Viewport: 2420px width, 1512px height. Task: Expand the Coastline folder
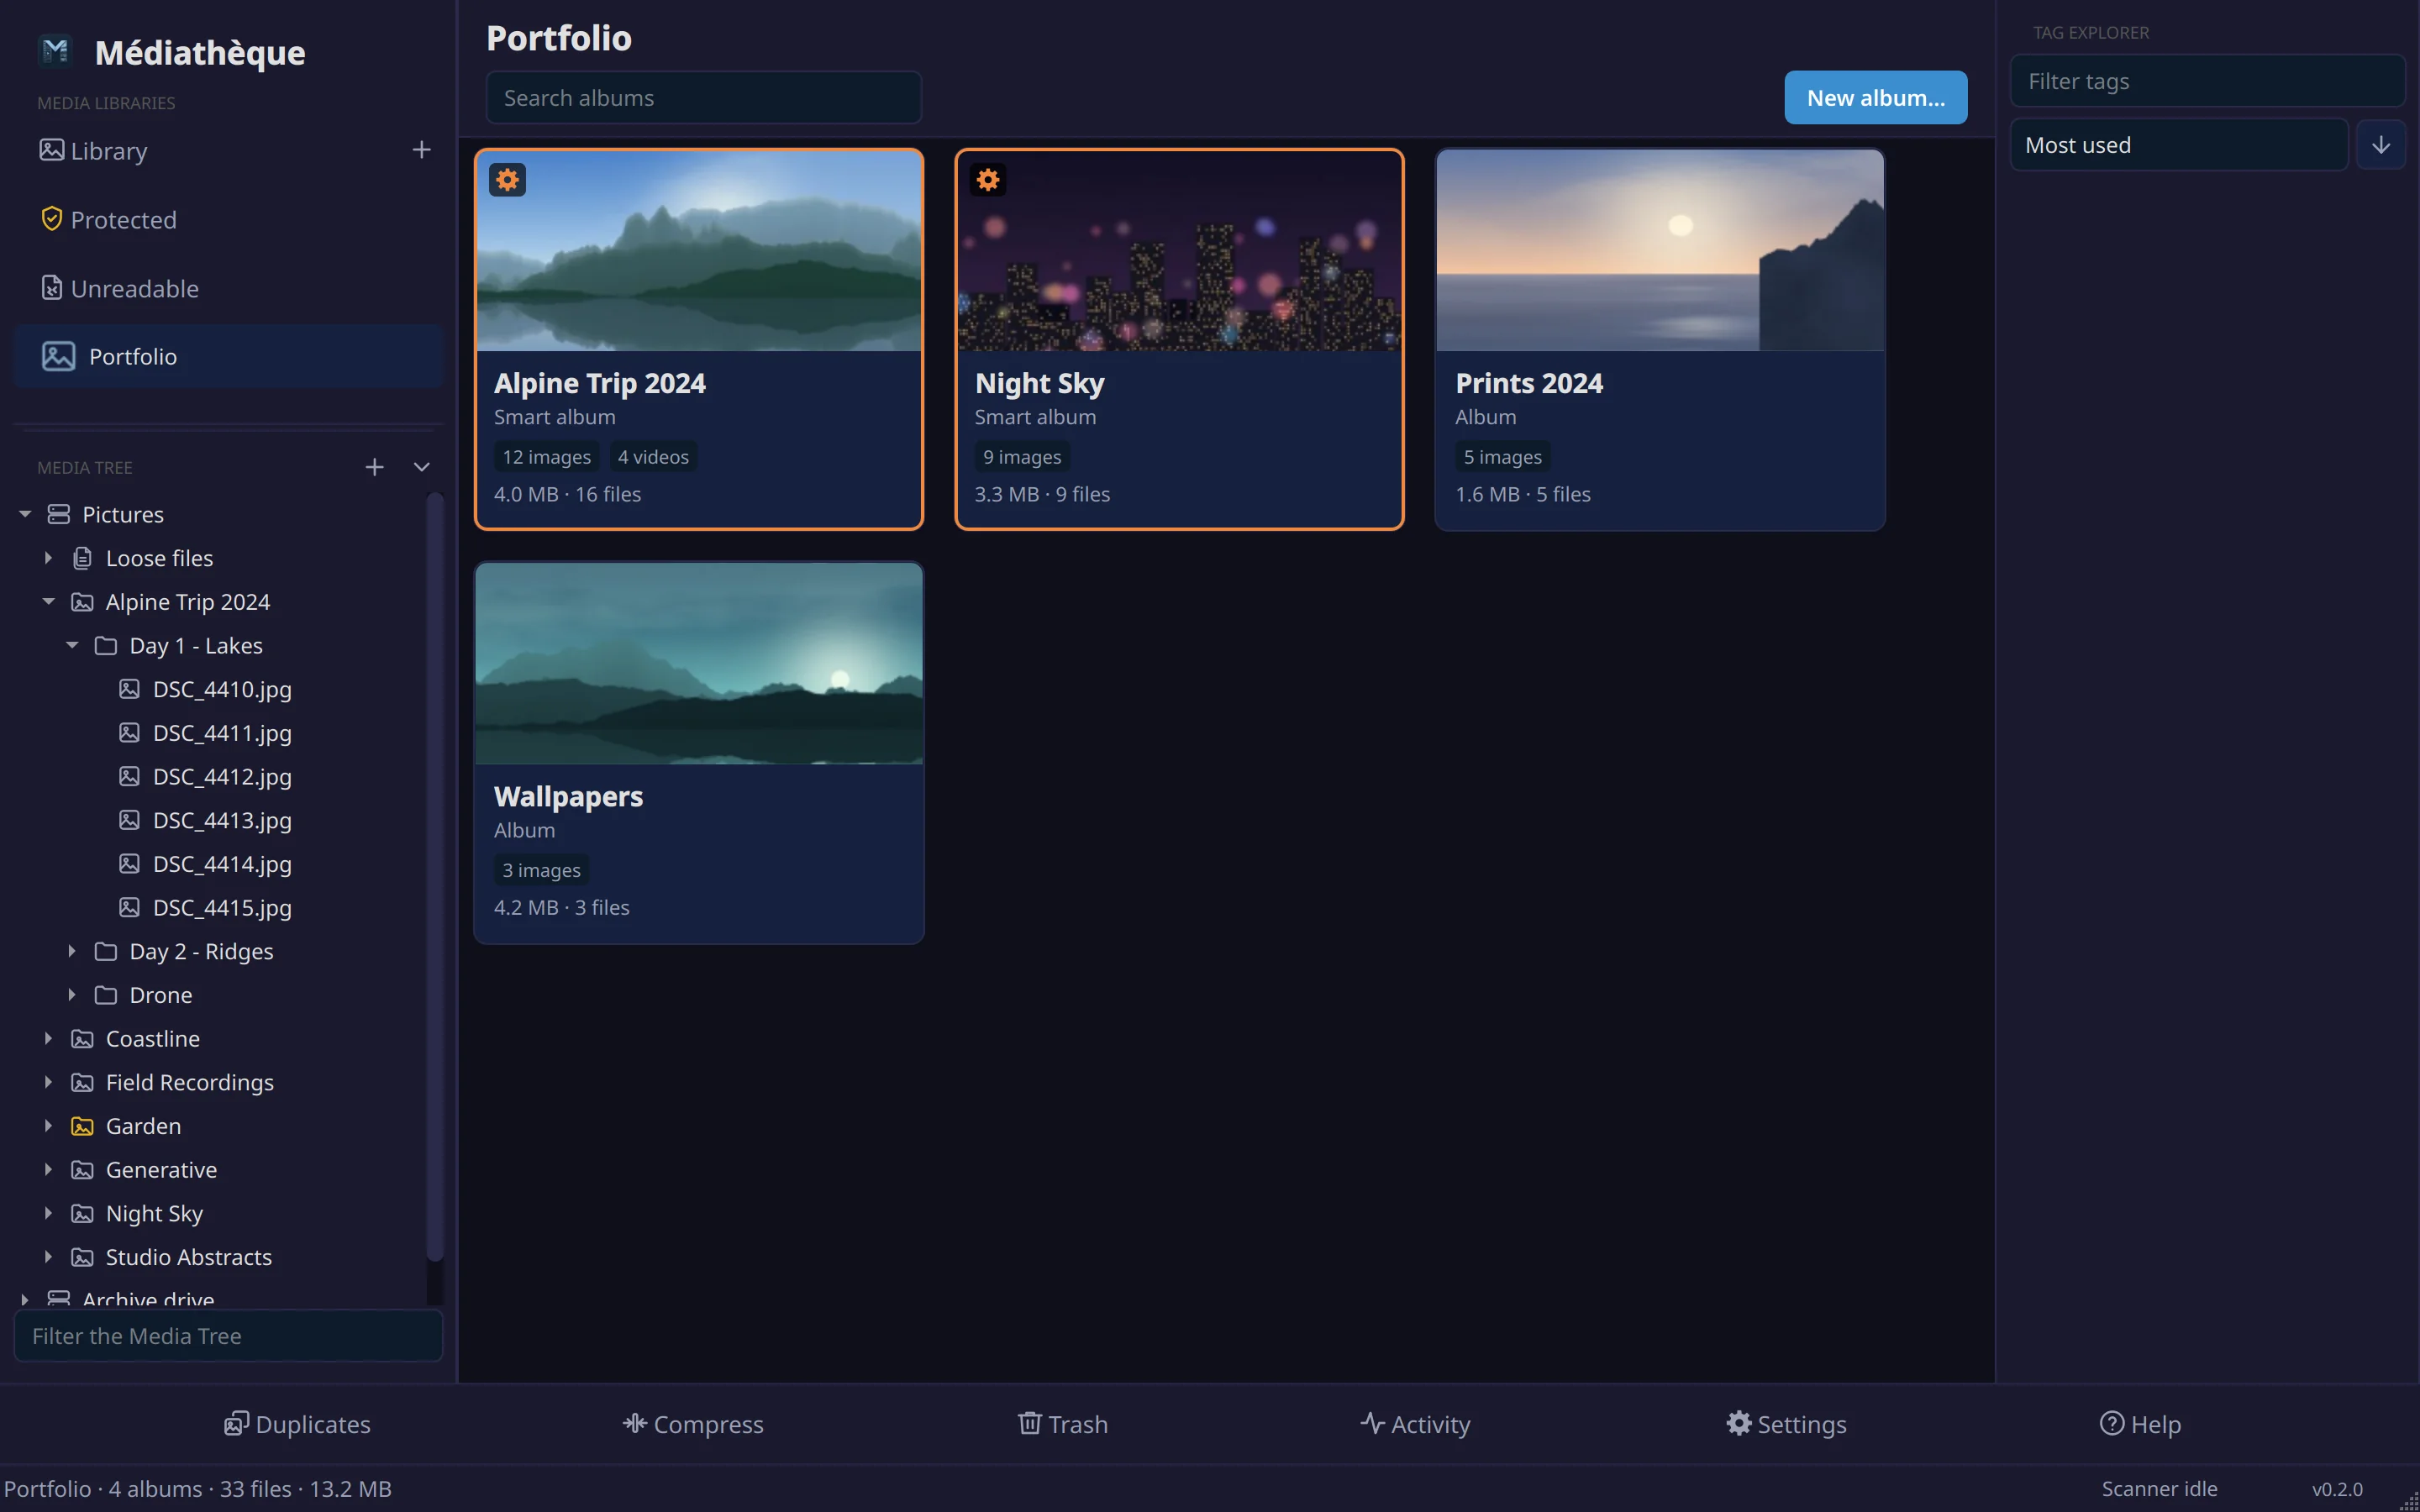click(48, 1038)
